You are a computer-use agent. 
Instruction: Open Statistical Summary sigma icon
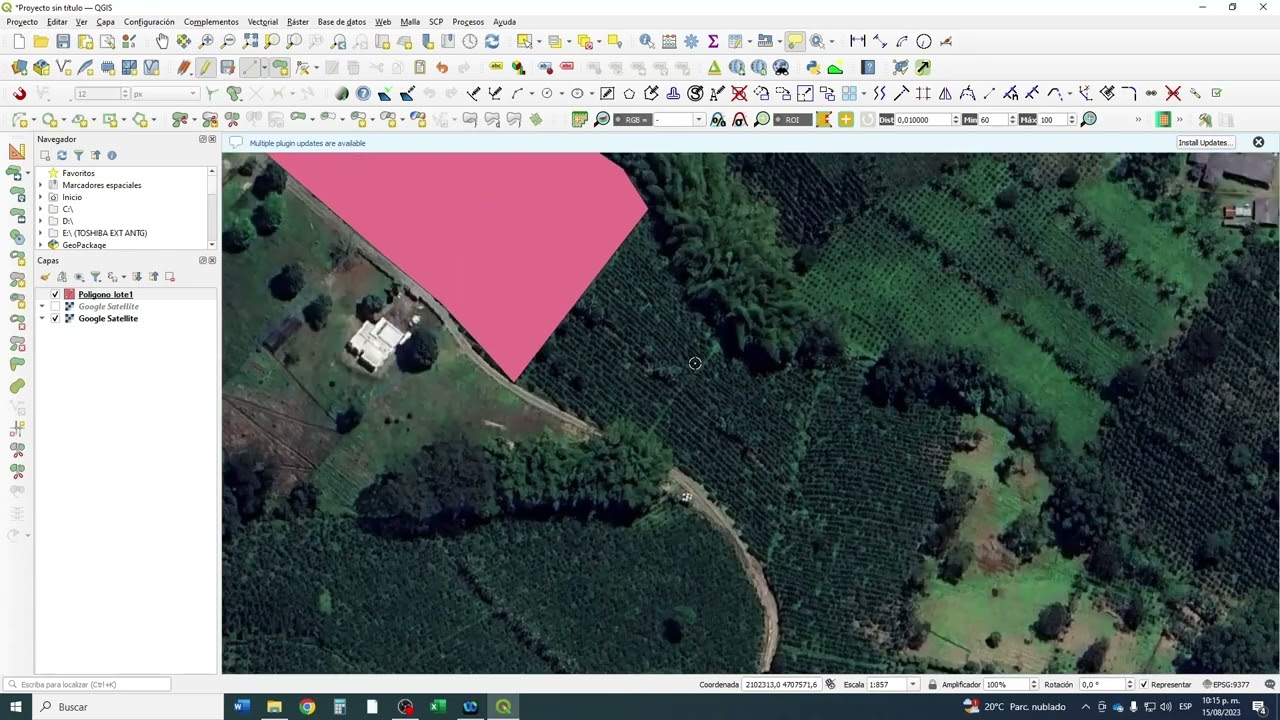point(713,41)
